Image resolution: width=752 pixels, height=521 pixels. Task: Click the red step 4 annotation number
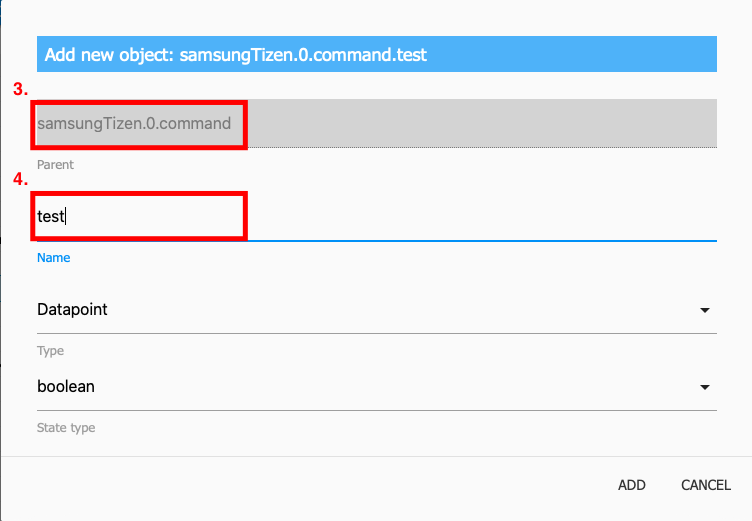(21, 179)
